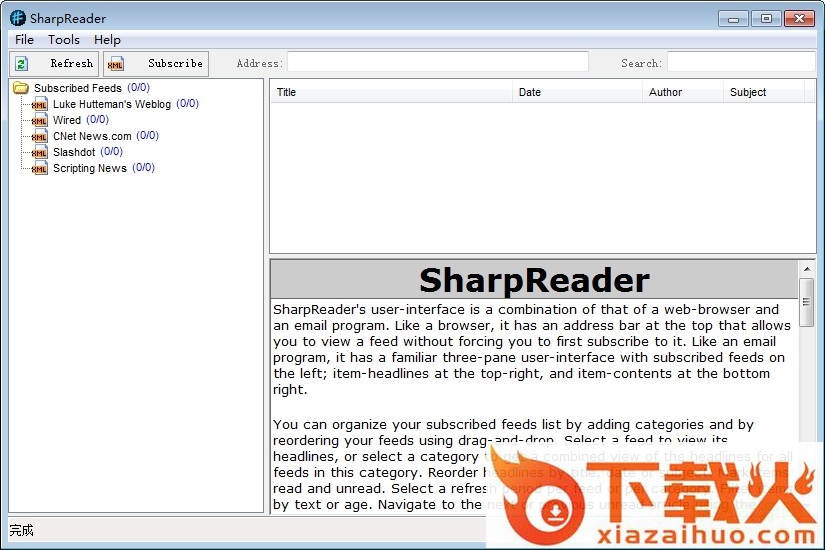
Task: Select the Scripting News feed
Action: pyautogui.click(x=90, y=168)
